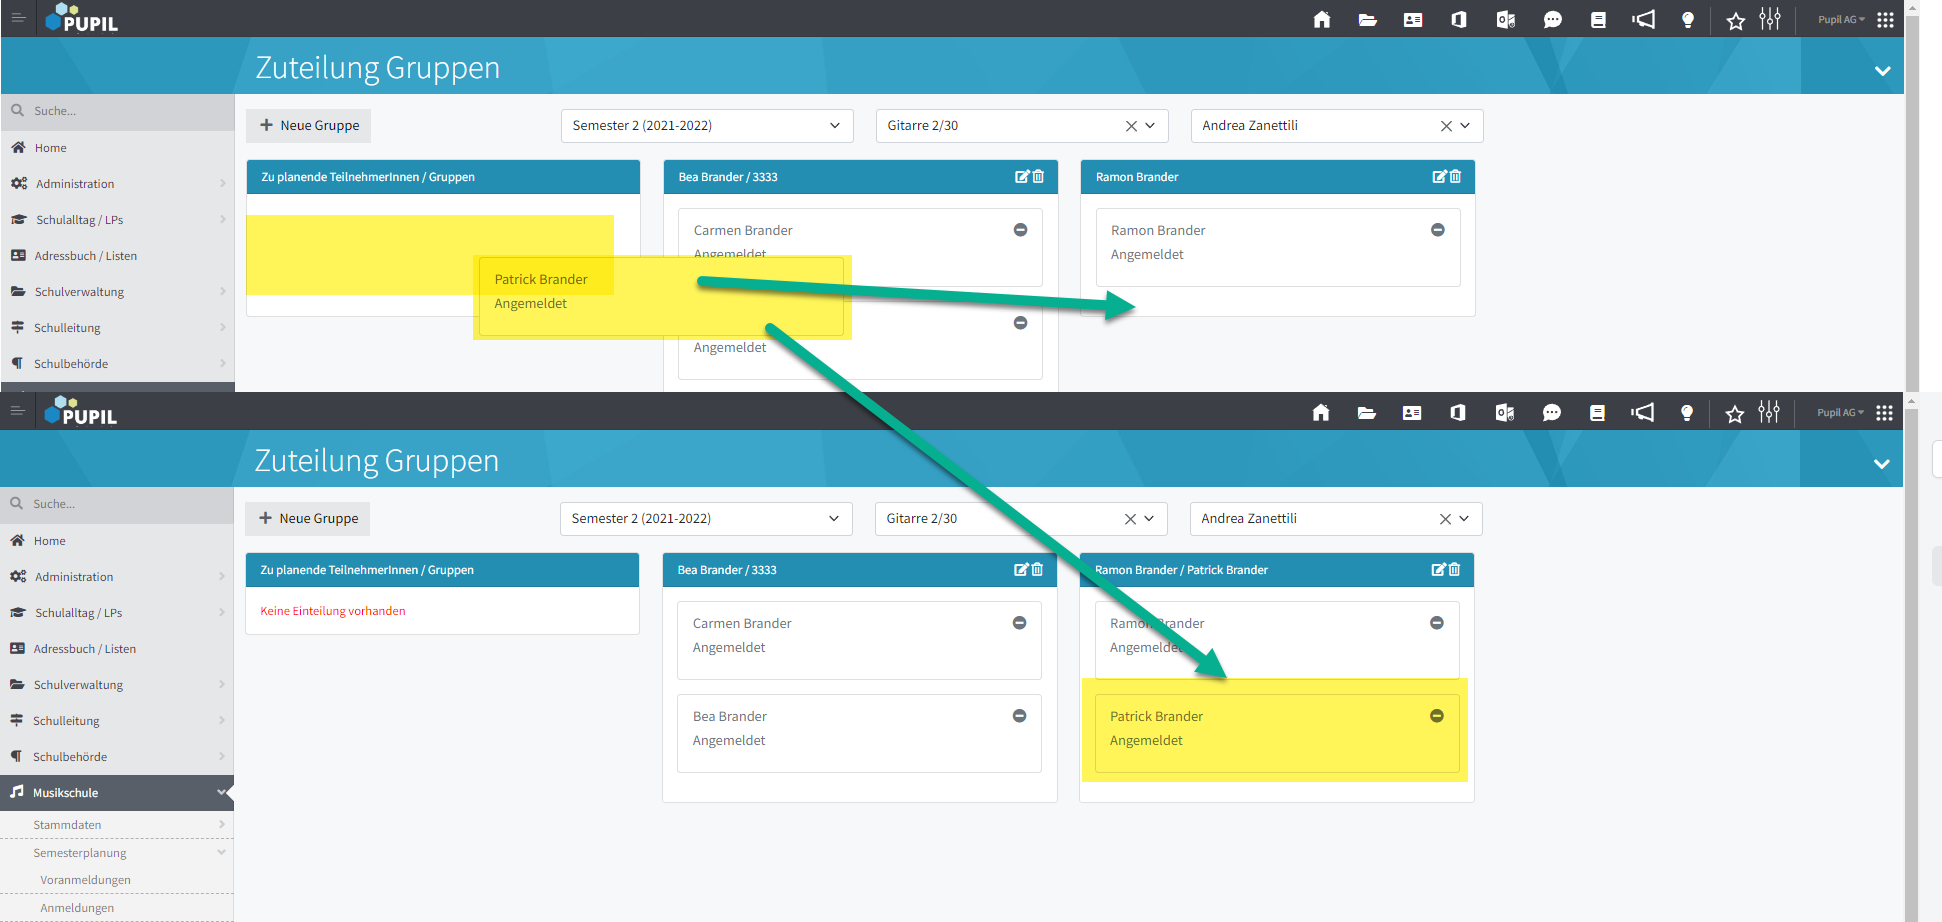Open the Outlook icon in the upper top bar
1942x922 pixels.
point(1506,19)
